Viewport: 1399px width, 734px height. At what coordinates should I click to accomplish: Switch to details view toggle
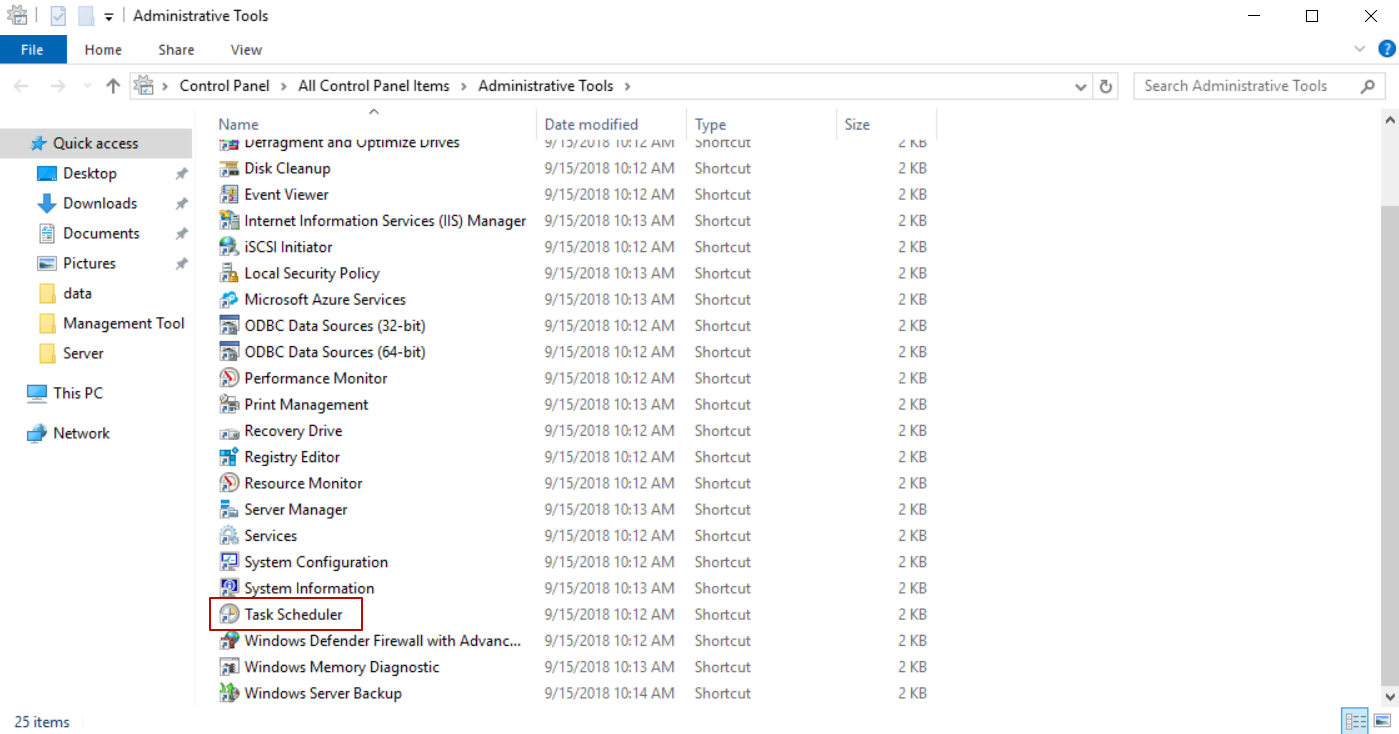[x=1355, y=721]
